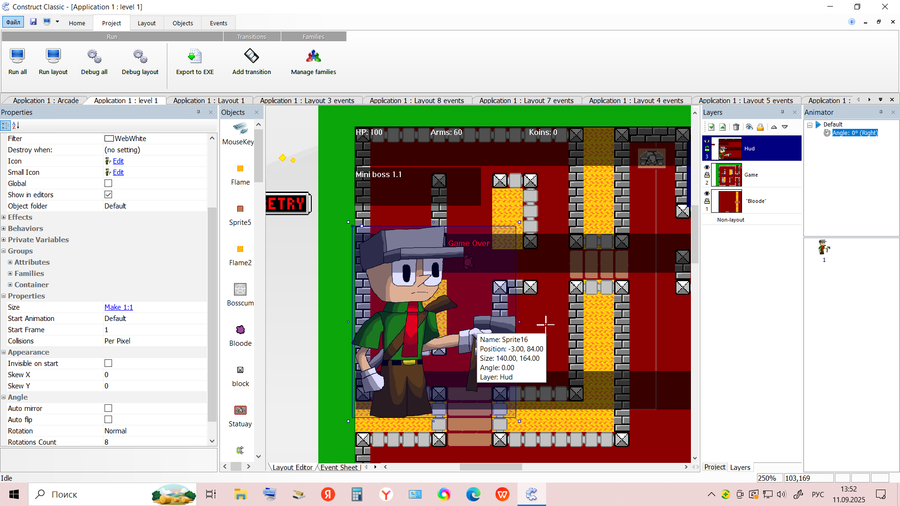The height and width of the screenshot is (506, 900).
Task: Switch to Event Sheet Editor tab
Action: [339, 467]
